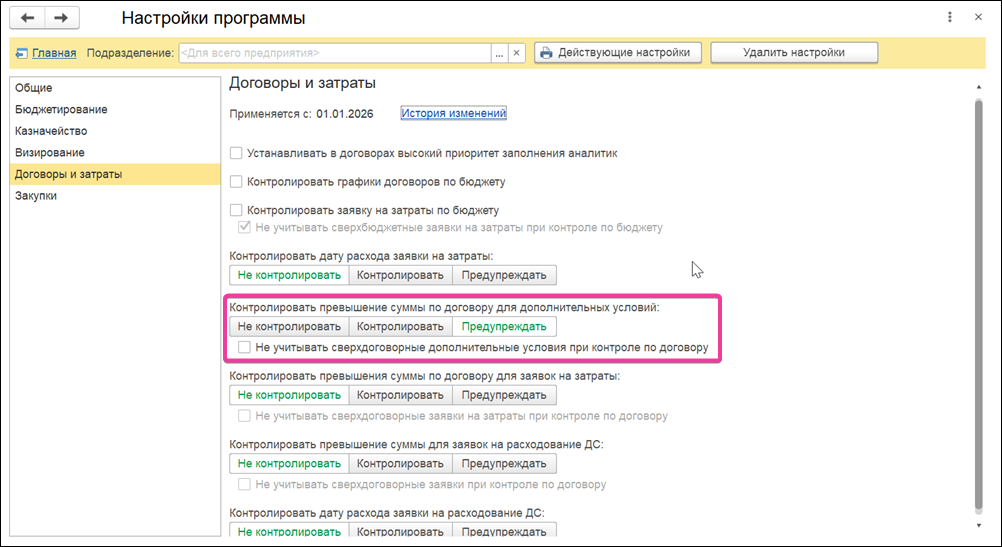Screen dimensions: 1002x547
Task: Select Контролировать for дата расхода заявки на затраты
Action: (400, 275)
